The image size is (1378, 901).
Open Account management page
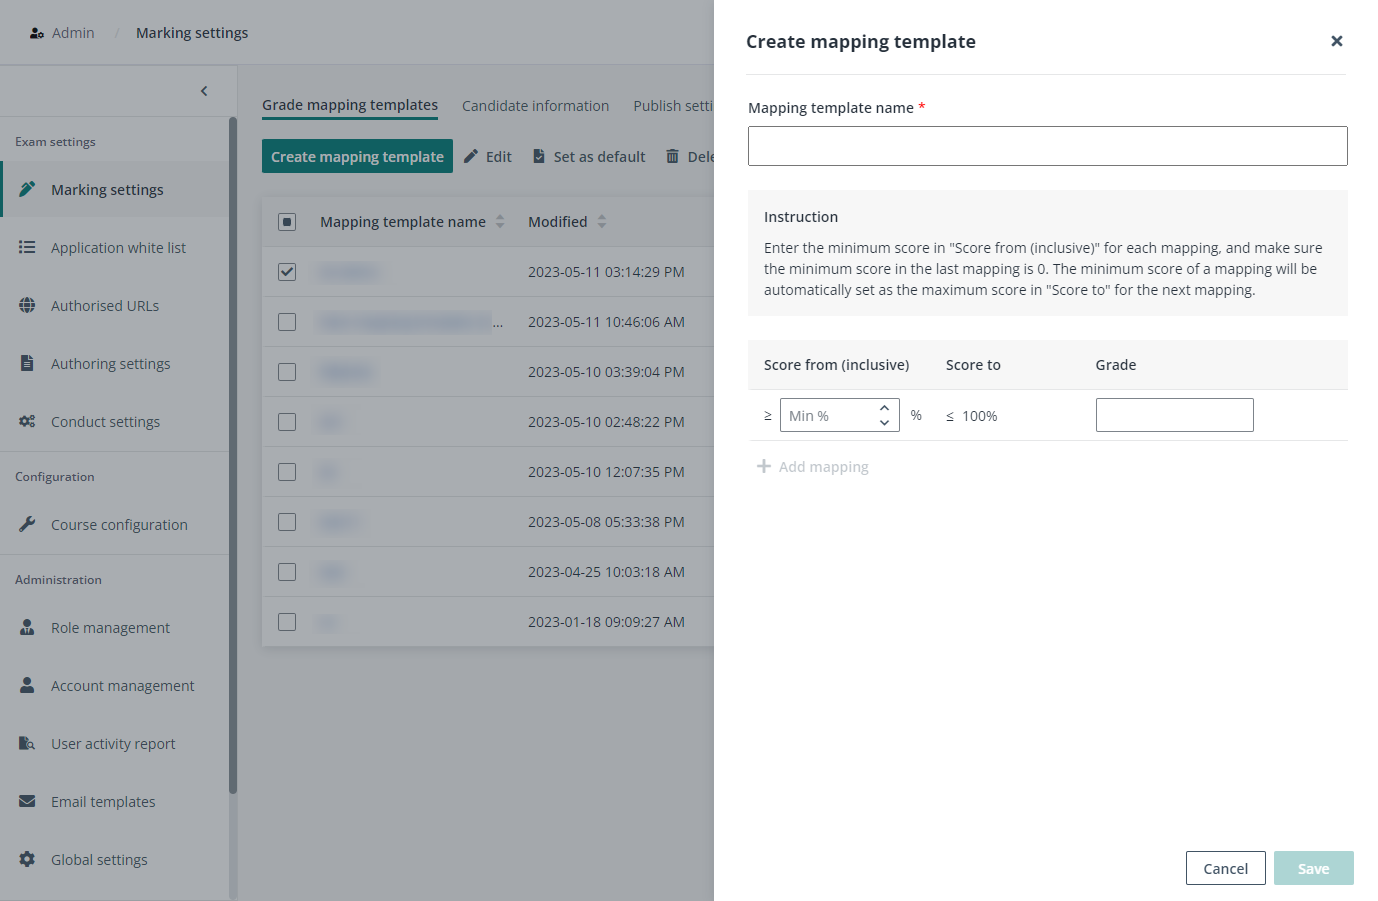[115, 685]
